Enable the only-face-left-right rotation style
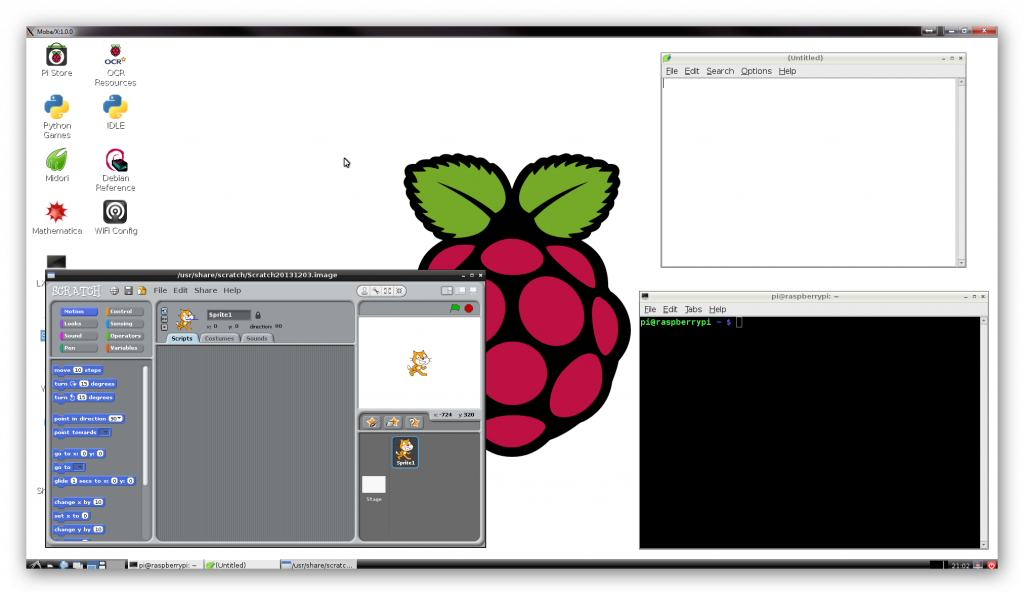The height and width of the screenshot is (595, 1024). tap(164, 318)
